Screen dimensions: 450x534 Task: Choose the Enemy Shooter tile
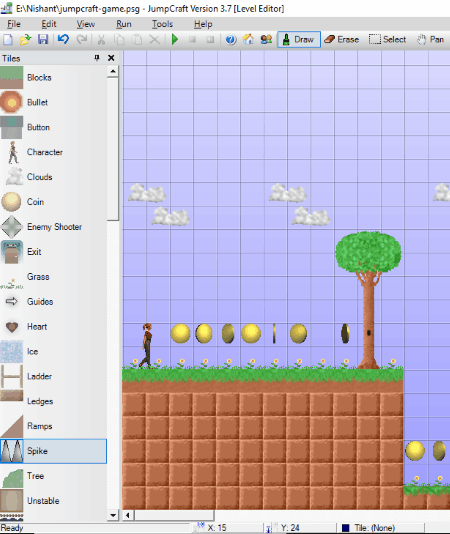pyautogui.click(x=53, y=226)
